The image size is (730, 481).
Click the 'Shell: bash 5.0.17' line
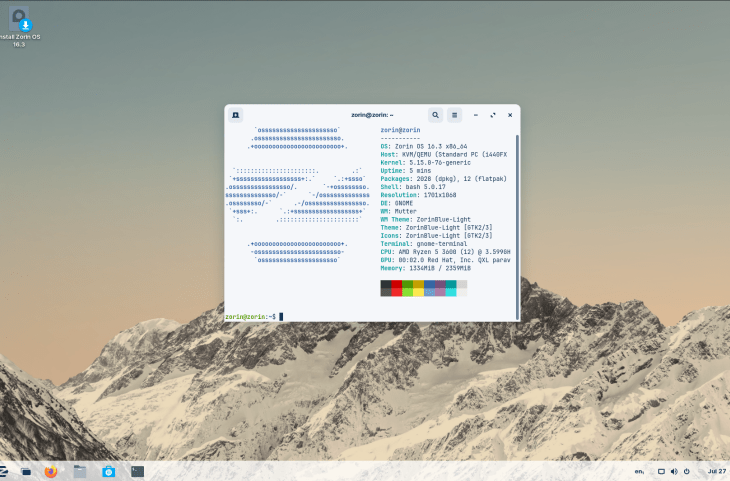pos(413,187)
